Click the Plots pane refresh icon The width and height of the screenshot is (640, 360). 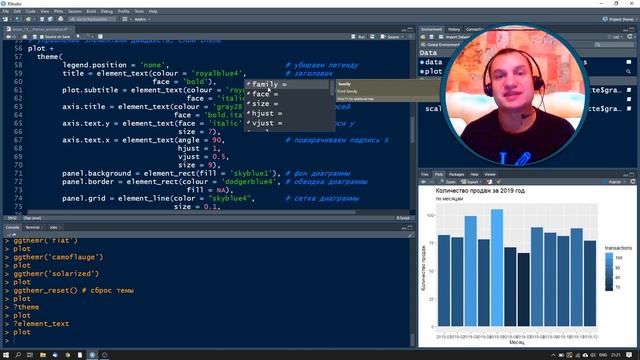click(x=633, y=182)
